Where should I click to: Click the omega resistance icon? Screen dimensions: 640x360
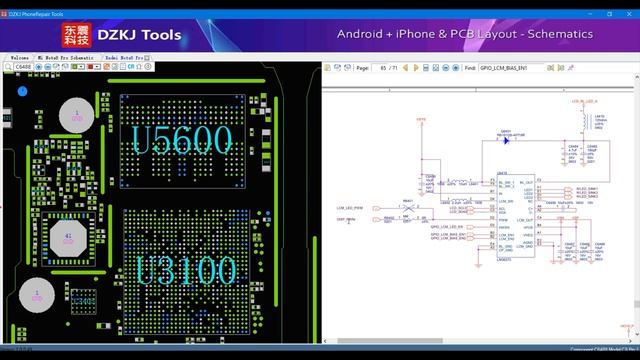coord(139,67)
